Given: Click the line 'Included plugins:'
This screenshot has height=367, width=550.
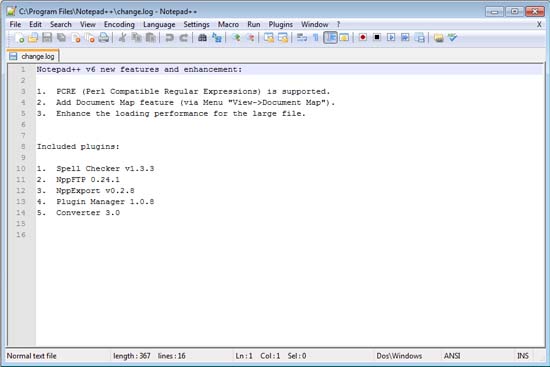Looking at the screenshot, I should (x=78, y=147).
